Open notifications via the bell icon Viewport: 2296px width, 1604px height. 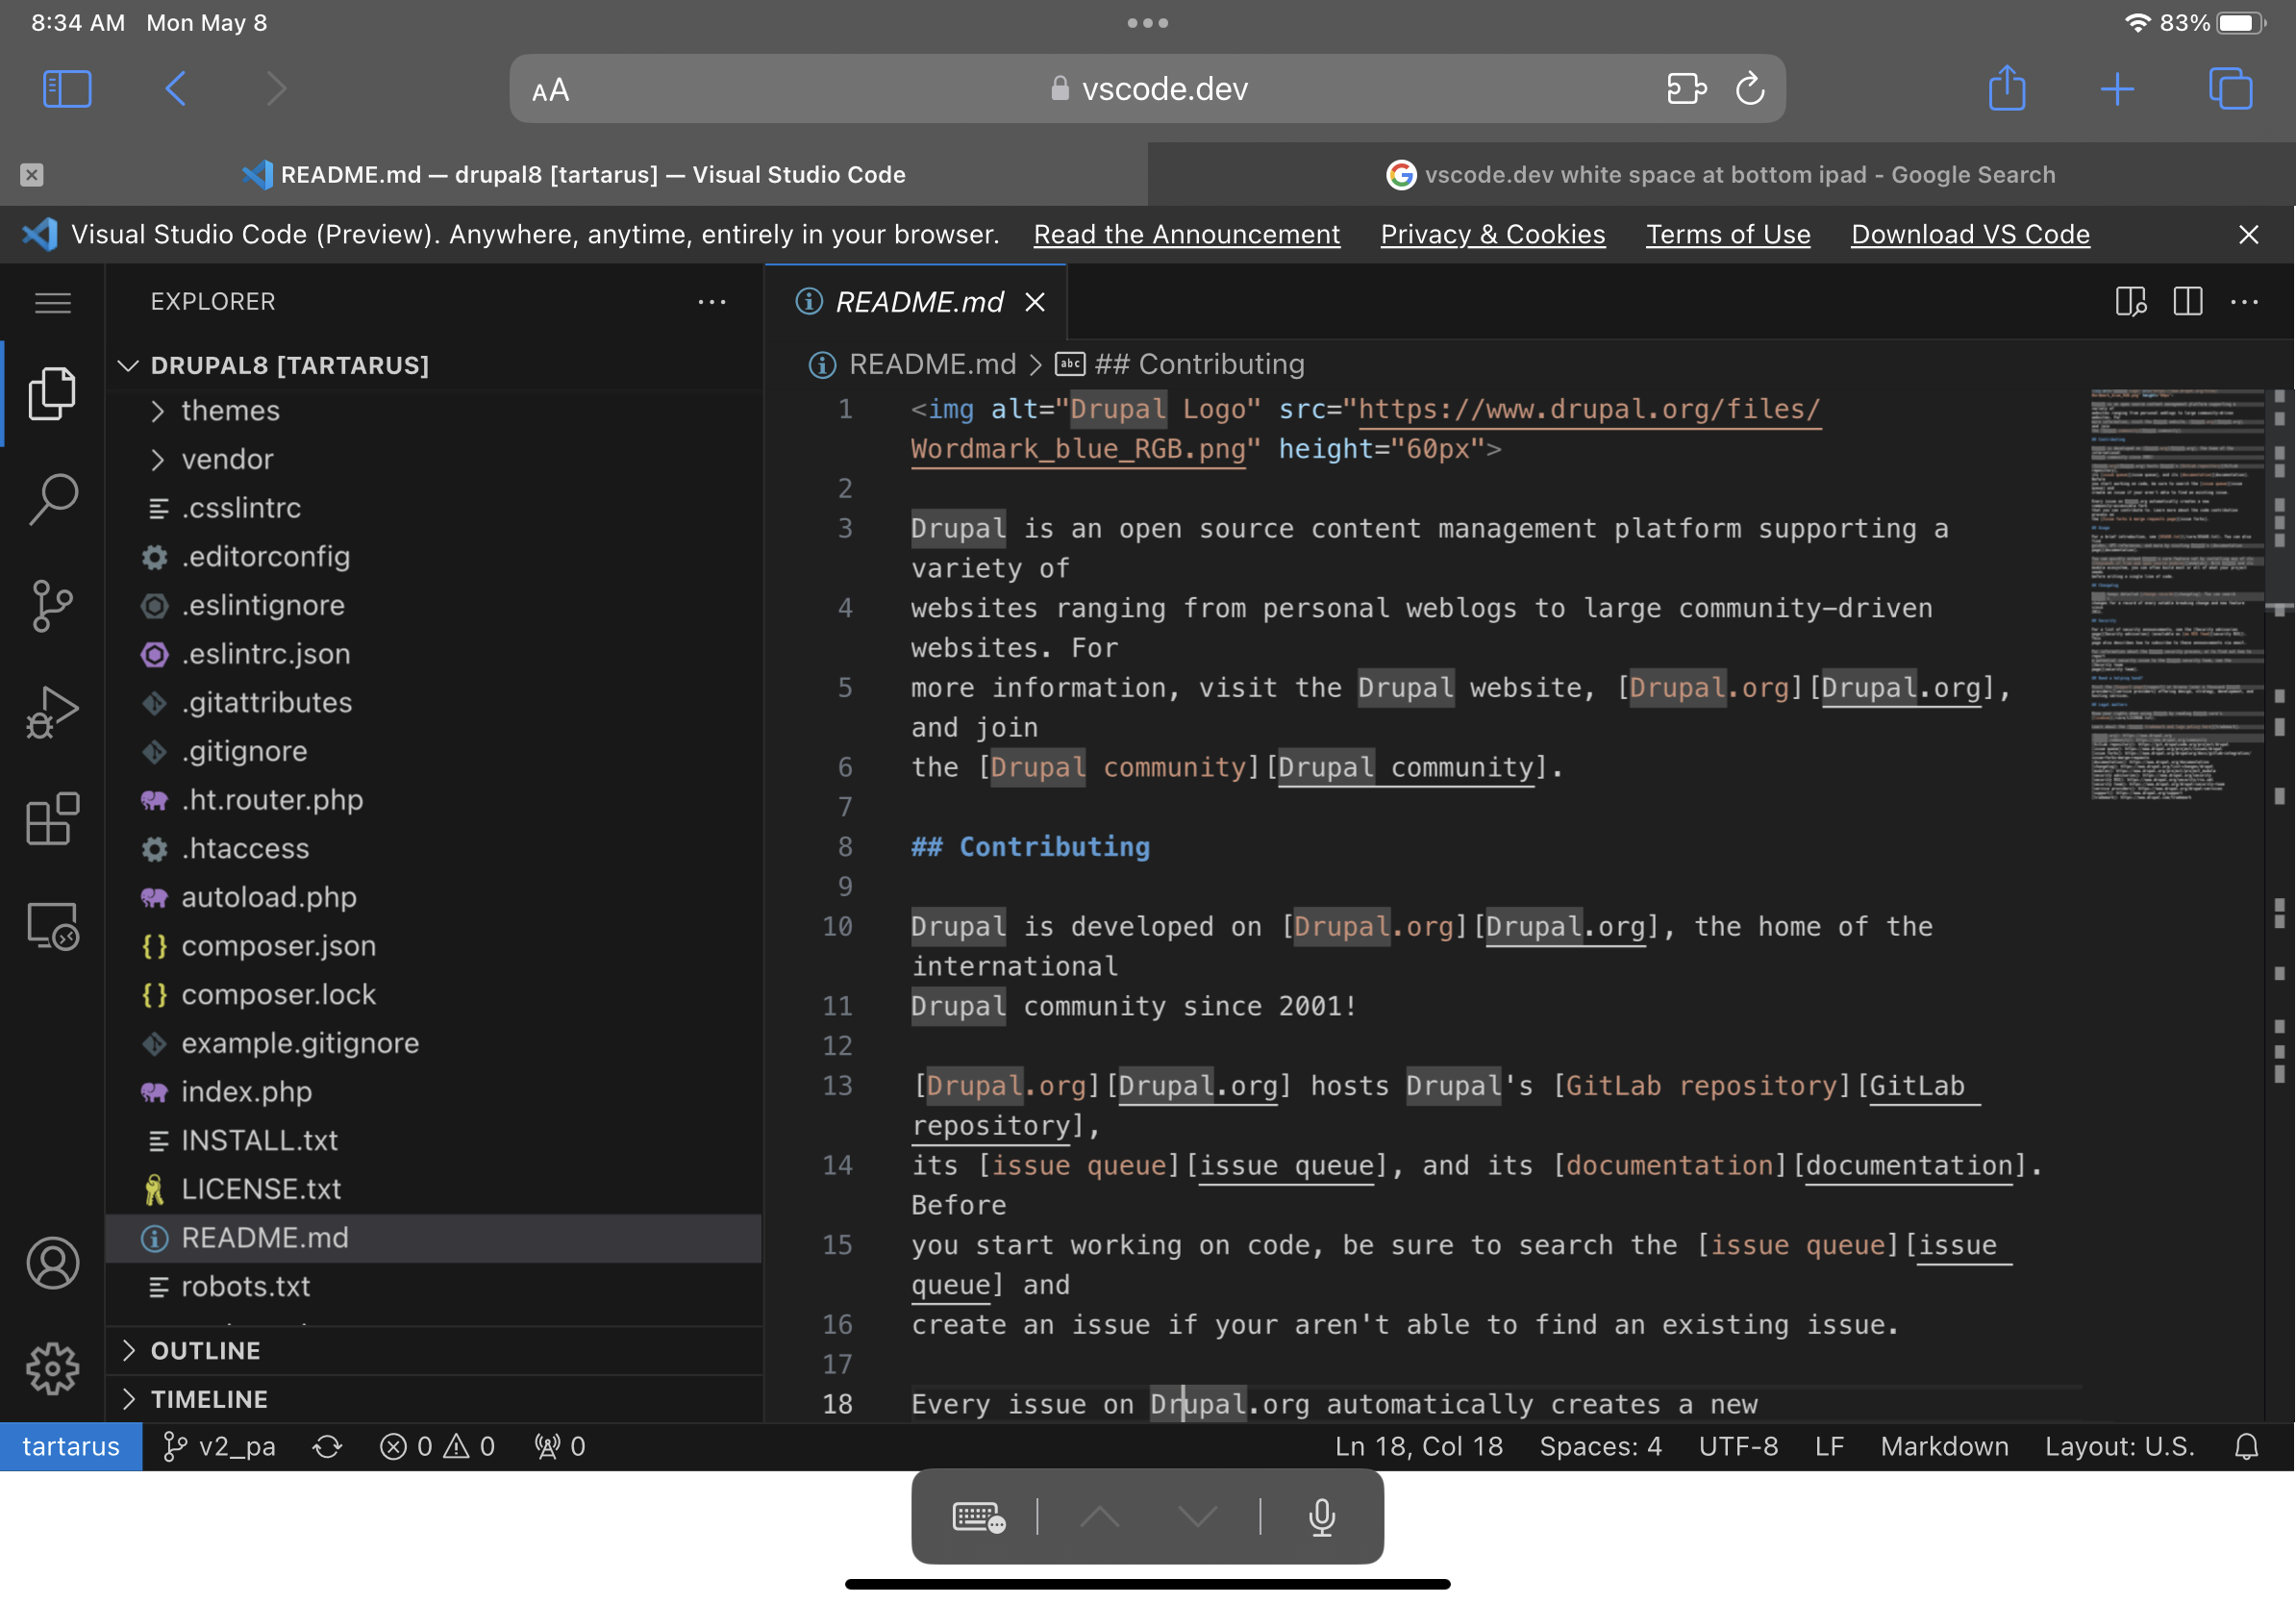2246,1446
